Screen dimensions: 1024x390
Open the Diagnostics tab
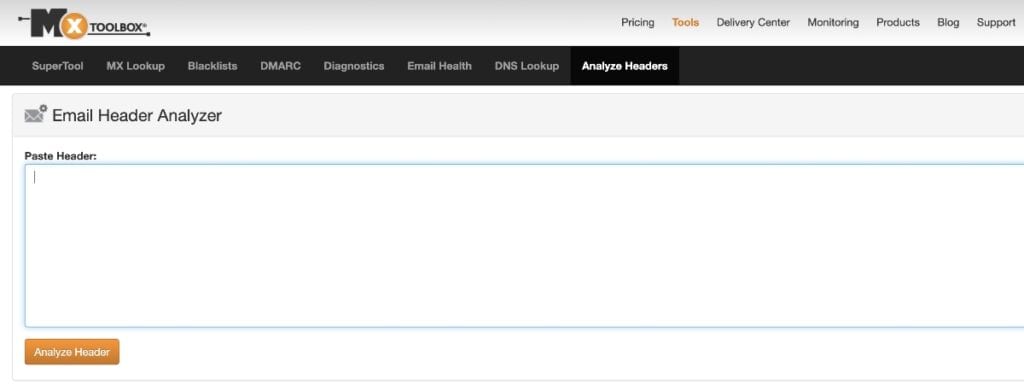[x=354, y=66]
